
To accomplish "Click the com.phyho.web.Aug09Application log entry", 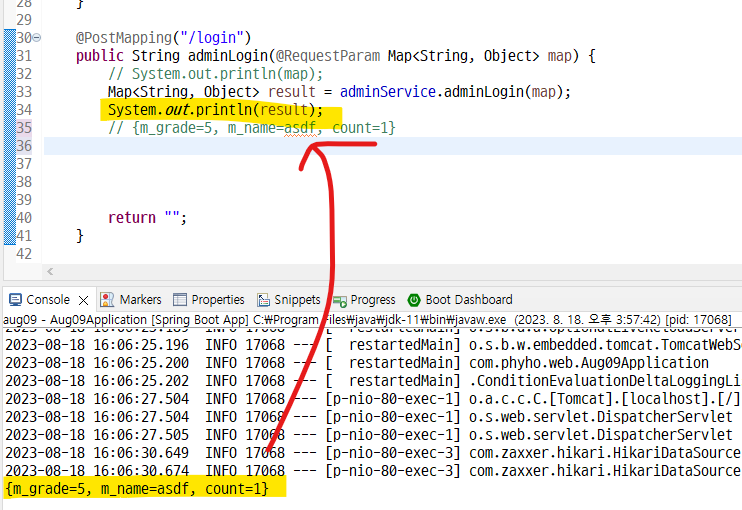I will (589, 363).
